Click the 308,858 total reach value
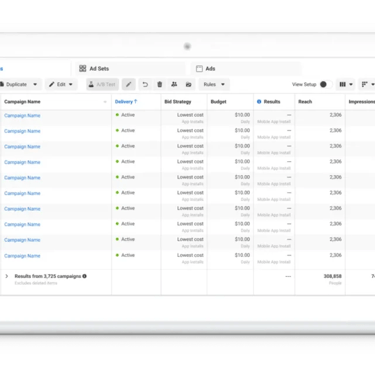375x366 pixels. coord(333,276)
